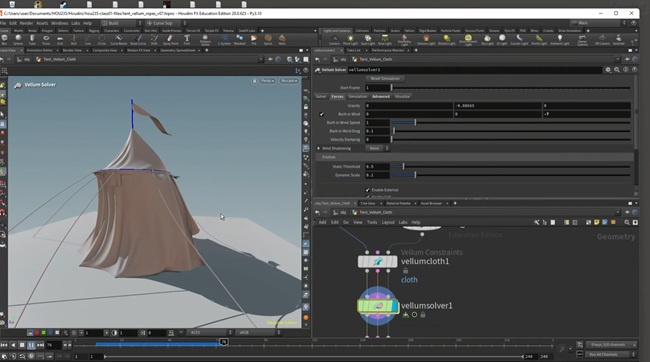Open the No cam dropdown in viewport
650x362 pixels.
(x=289, y=81)
